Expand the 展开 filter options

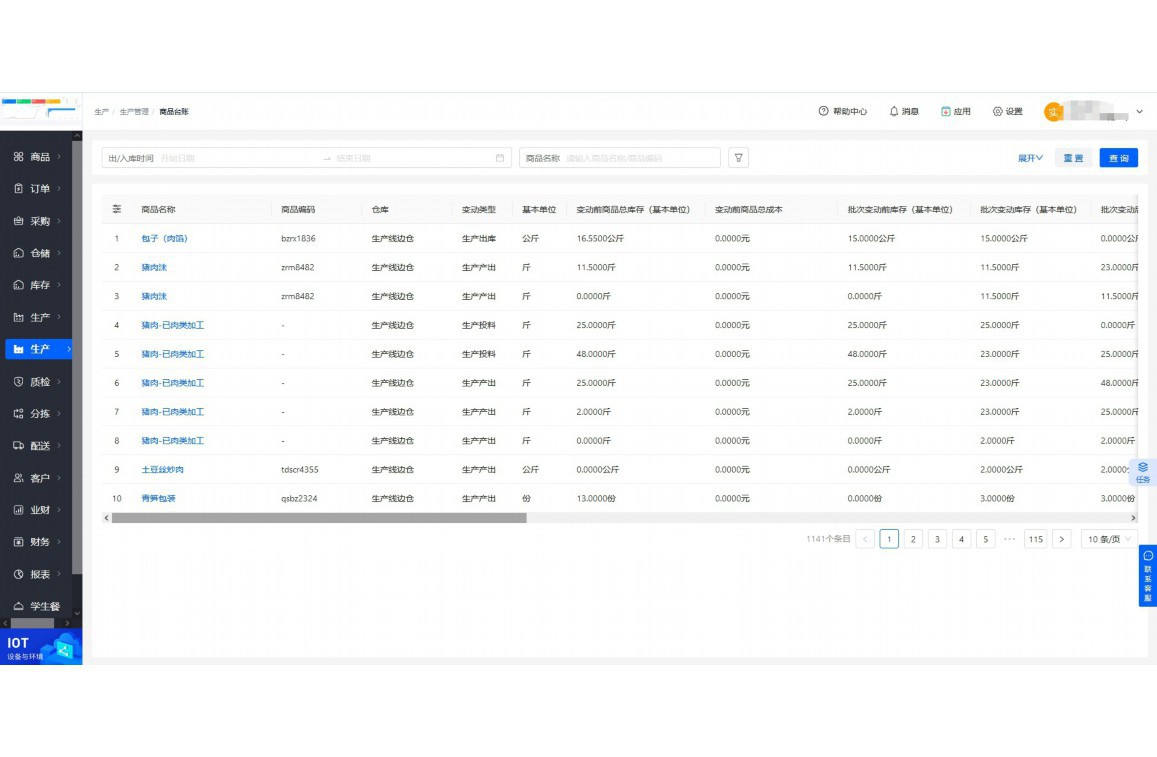coord(1030,158)
